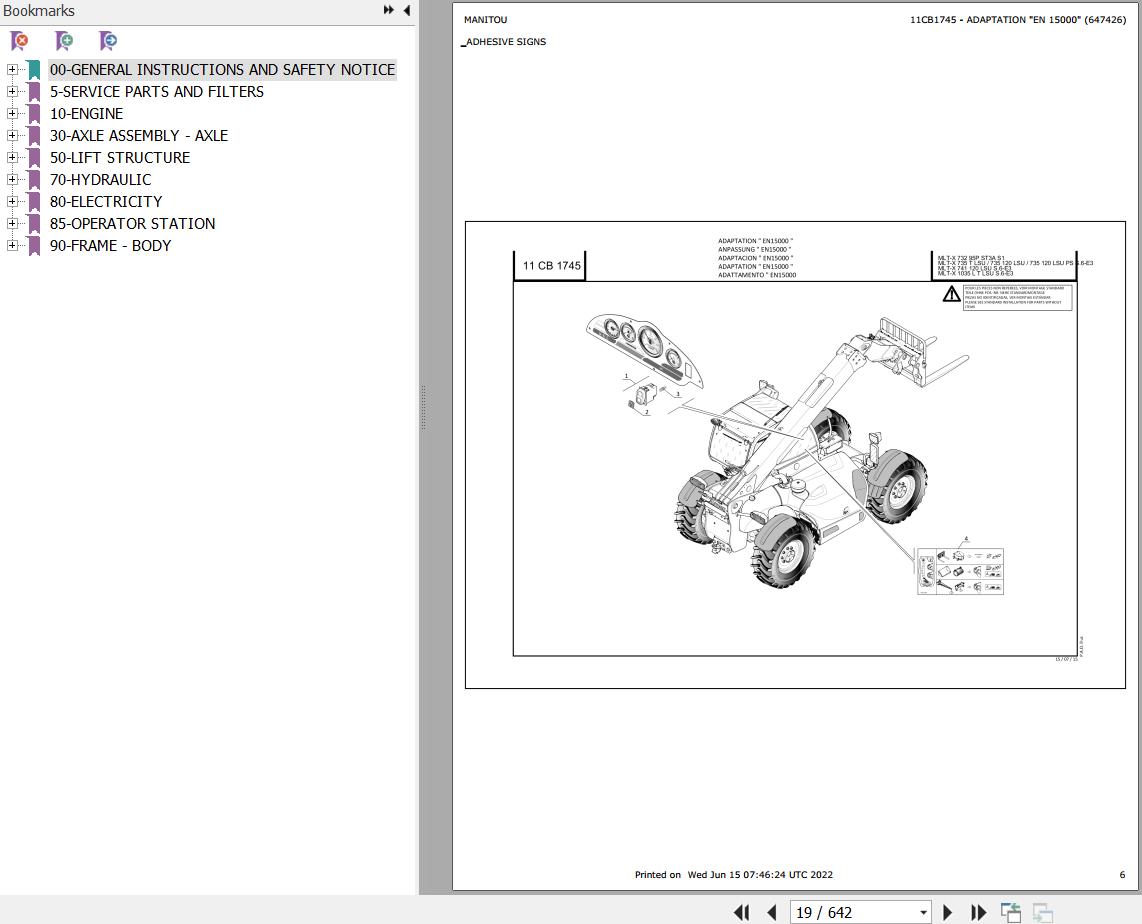Expand the 30-AXLE ASSEMBLY - AXLE bookmark
Viewport: 1142px width, 924px height.
12,135
